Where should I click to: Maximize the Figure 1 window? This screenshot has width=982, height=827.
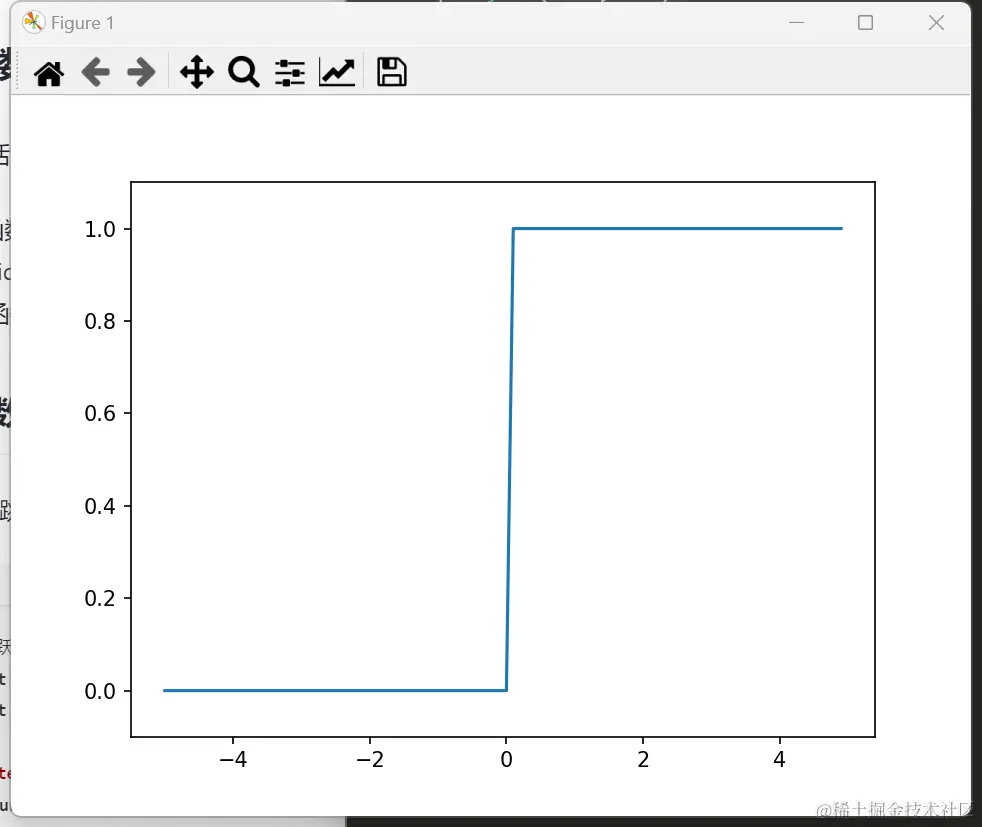click(866, 23)
